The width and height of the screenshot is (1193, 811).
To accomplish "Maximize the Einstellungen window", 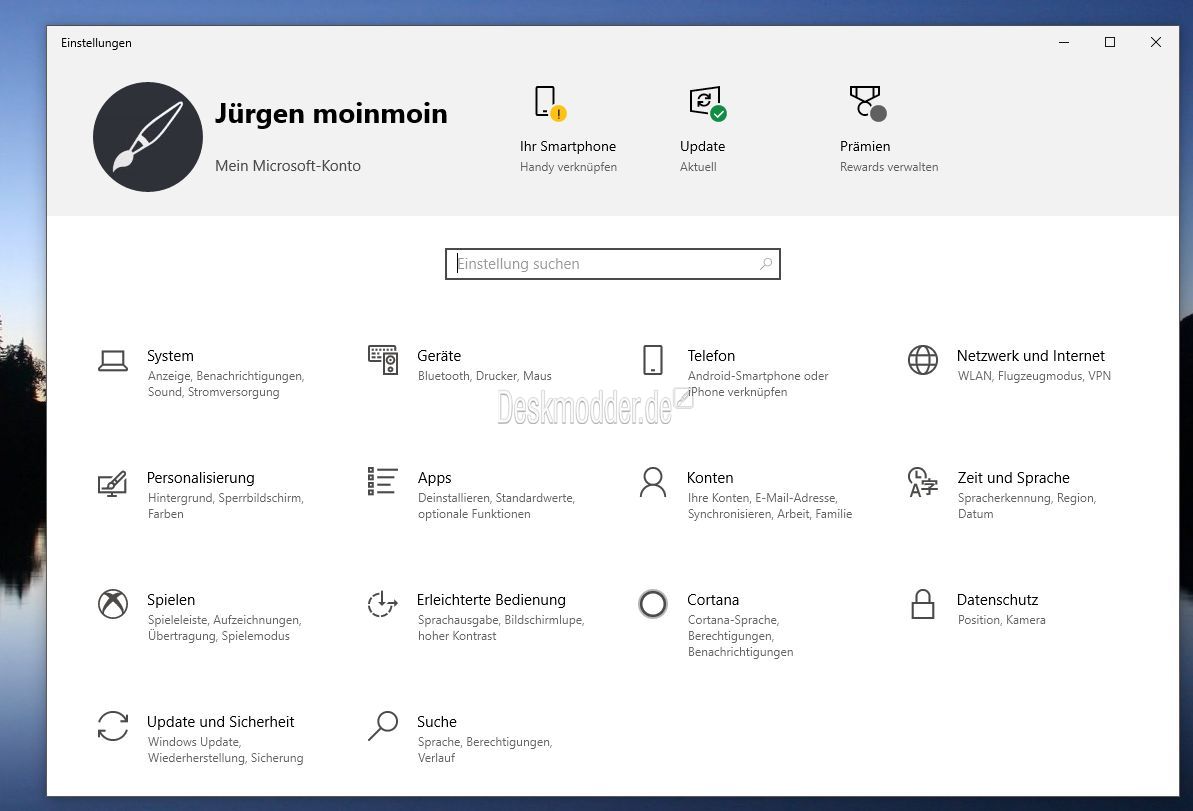I will pyautogui.click(x=1109, y=43).
